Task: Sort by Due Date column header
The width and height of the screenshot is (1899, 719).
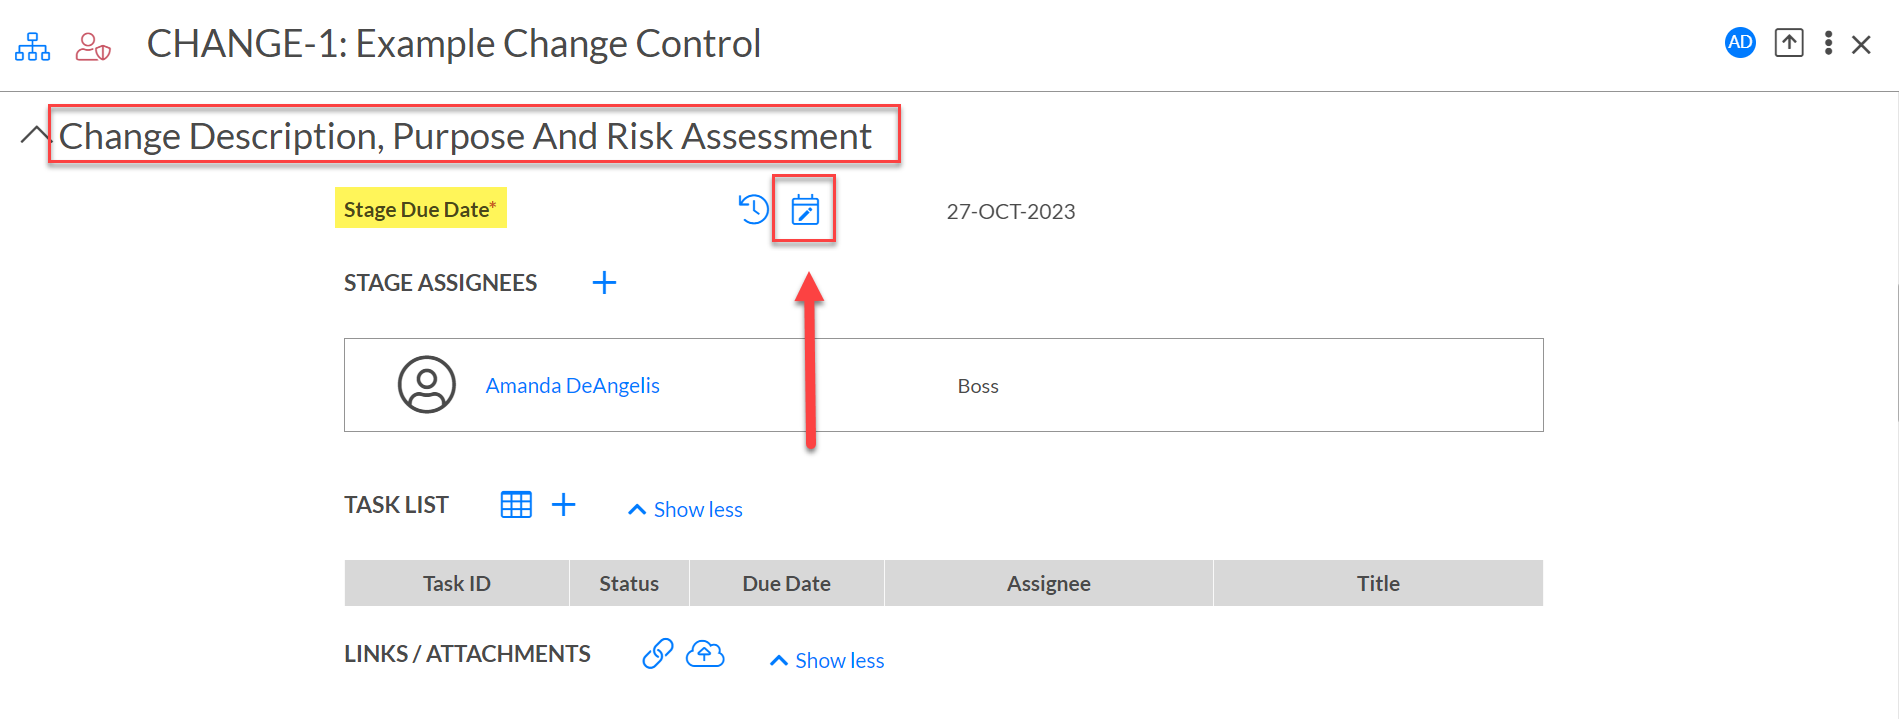Action: (787, 583)
